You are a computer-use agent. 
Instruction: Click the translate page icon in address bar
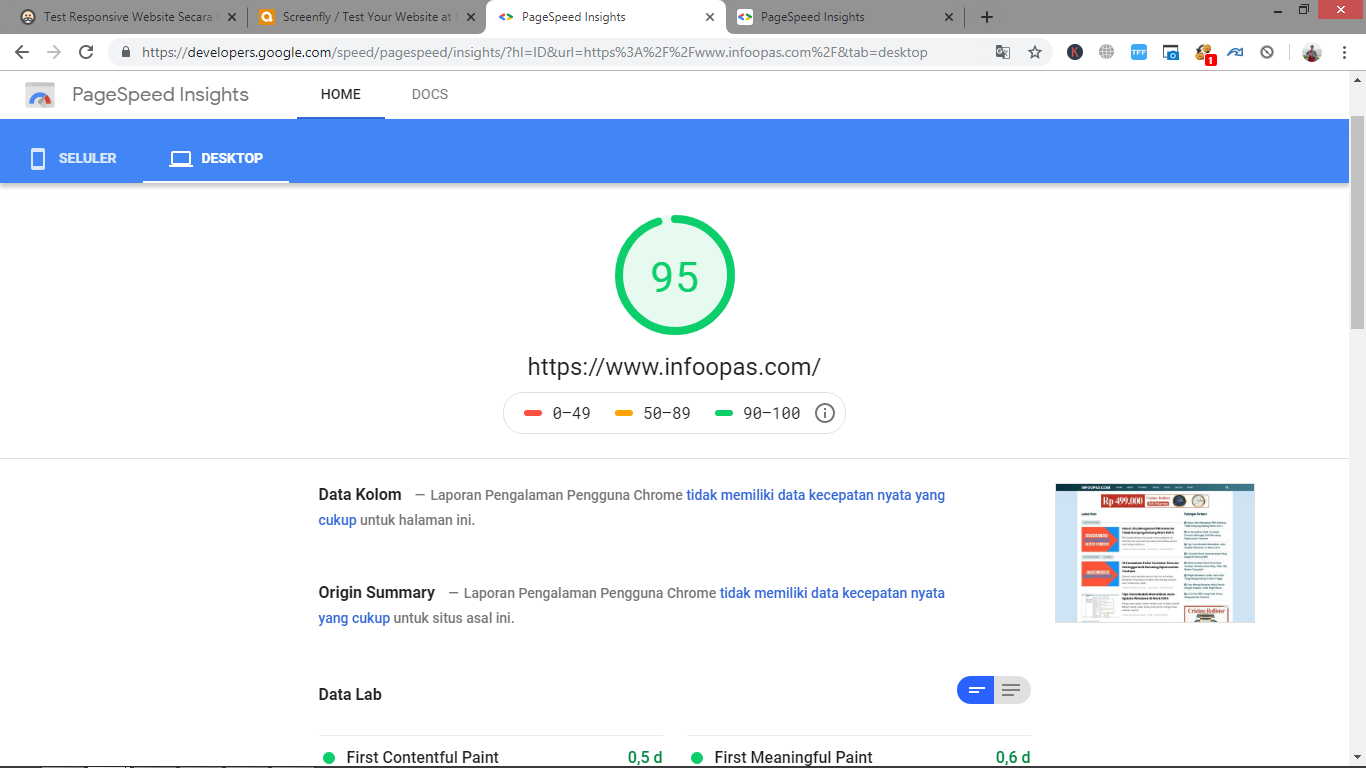click(1003, 52)
